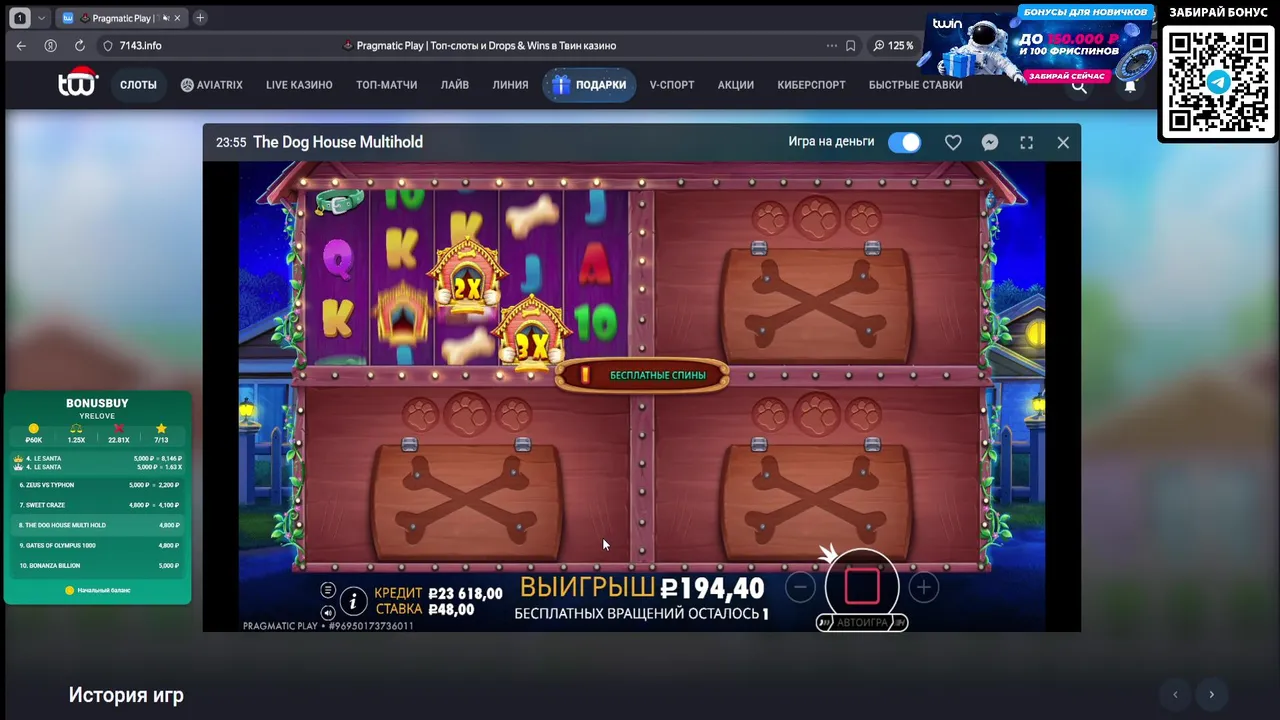Show the next games in История игр
This screenshot has width=1280, height=720.
(1211, 694)
